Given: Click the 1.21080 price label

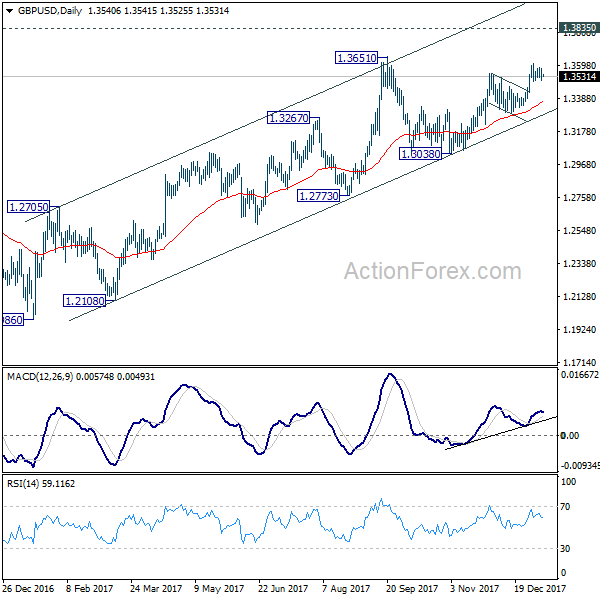Looking at the screenshot, I should click(x=85, y=301).
